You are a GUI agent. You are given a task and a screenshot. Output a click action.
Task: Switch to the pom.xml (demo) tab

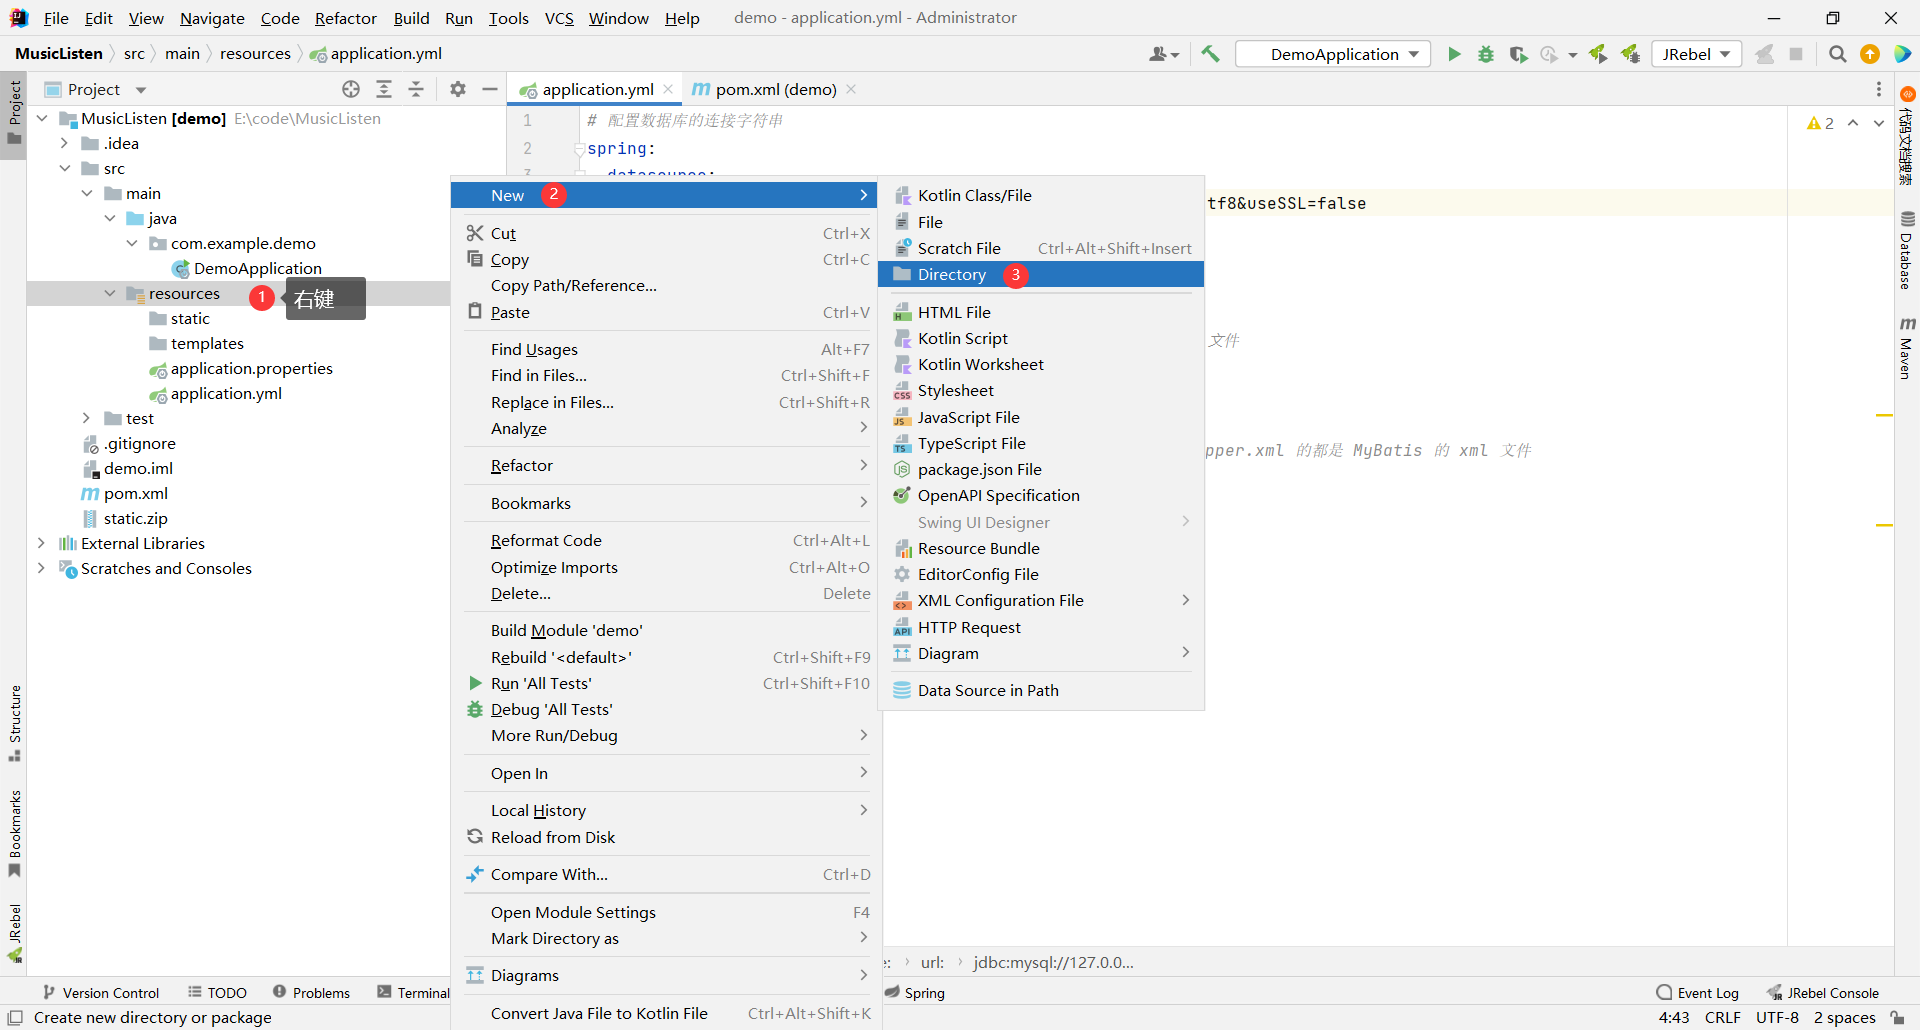pyautogui.click(x=775, y=89)
